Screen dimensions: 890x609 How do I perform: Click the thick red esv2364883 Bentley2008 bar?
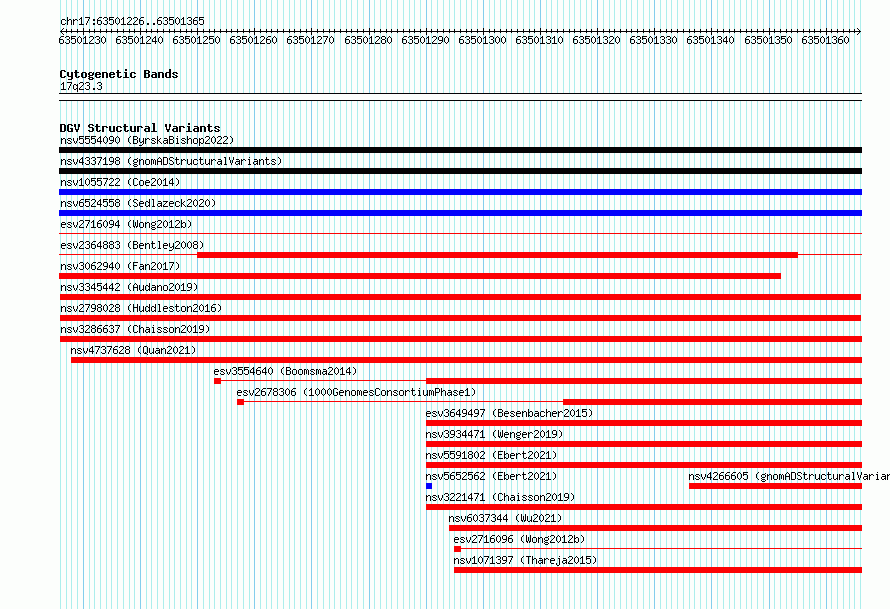[497, 255]
